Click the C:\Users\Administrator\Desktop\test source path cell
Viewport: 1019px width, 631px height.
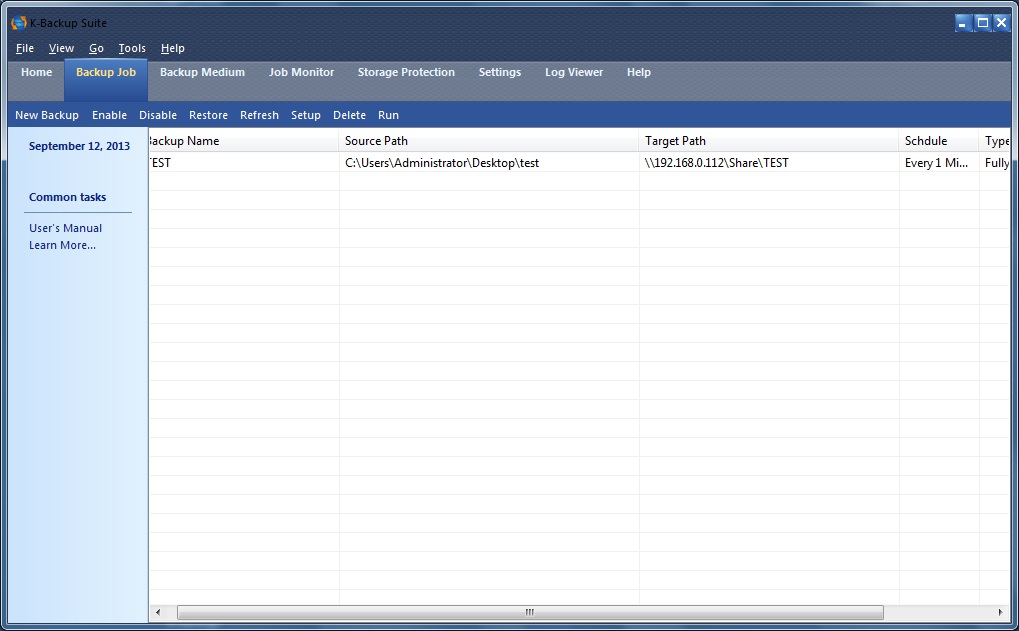click(x=489, y=162)
